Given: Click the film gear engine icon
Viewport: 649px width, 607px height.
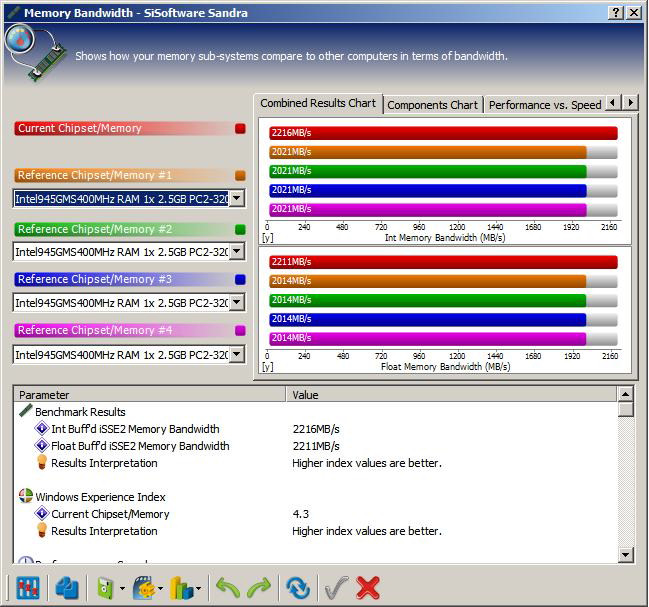Looking at the screenshot, I should [x=144, y=588].
